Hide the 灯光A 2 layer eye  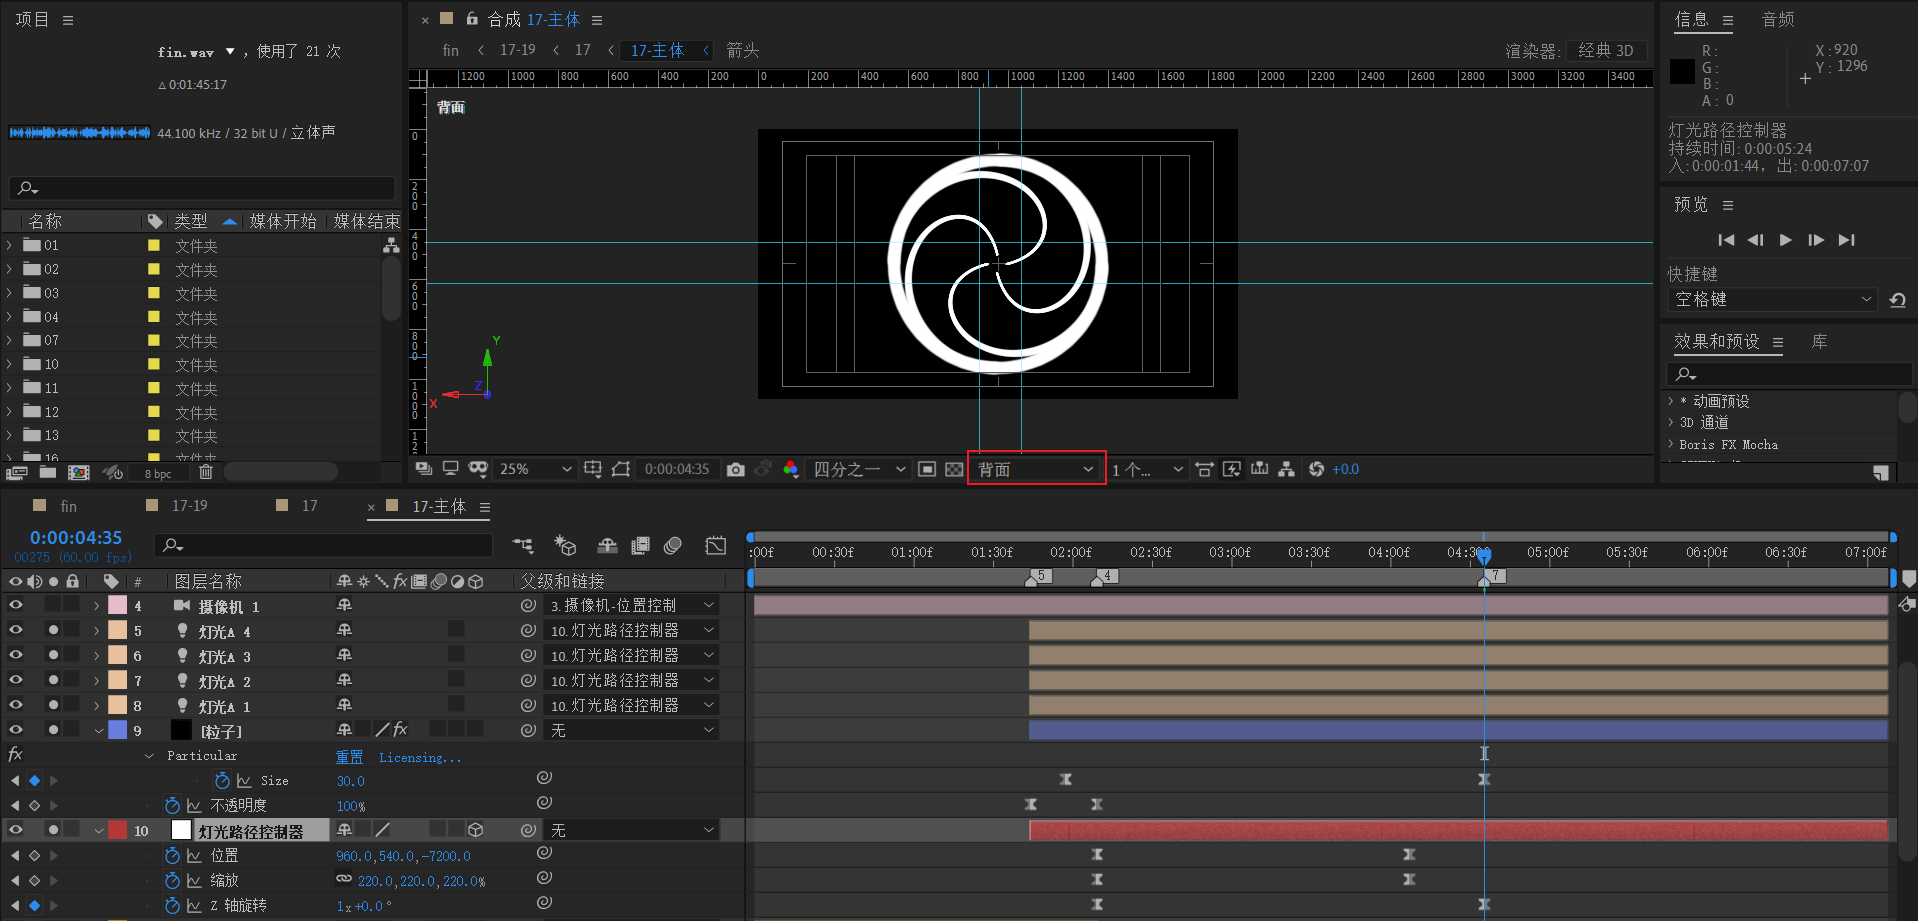click(x=16, y=679)
